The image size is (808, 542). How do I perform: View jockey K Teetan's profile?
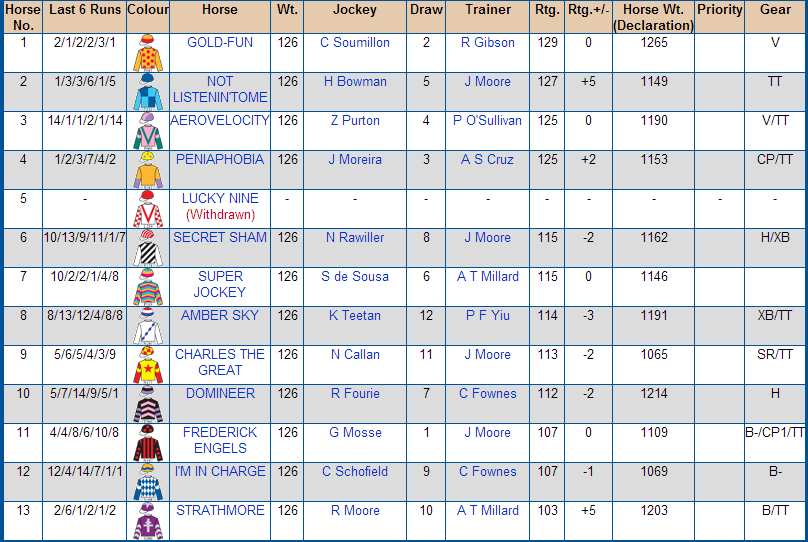[x=355, y=315]
